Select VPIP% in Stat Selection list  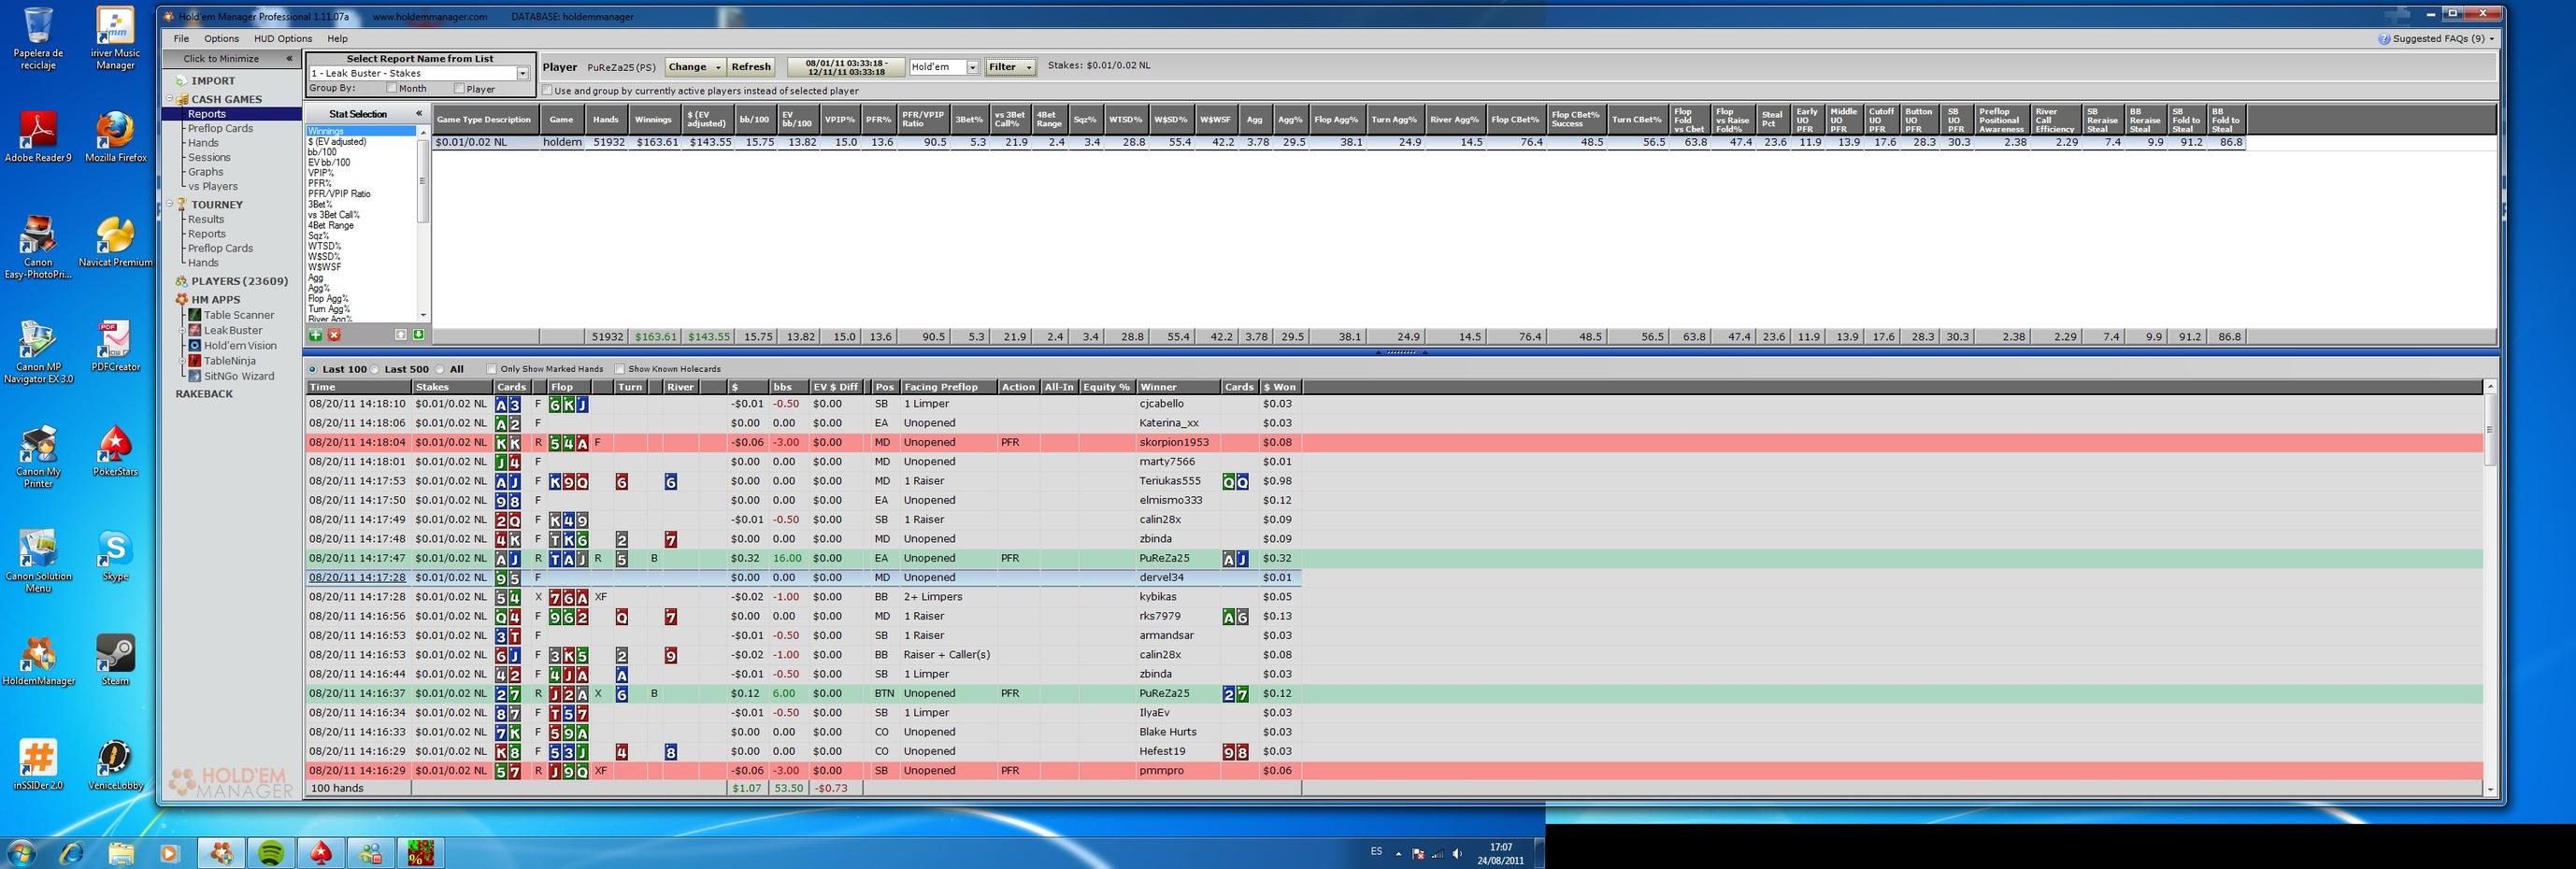coord(320,173)
